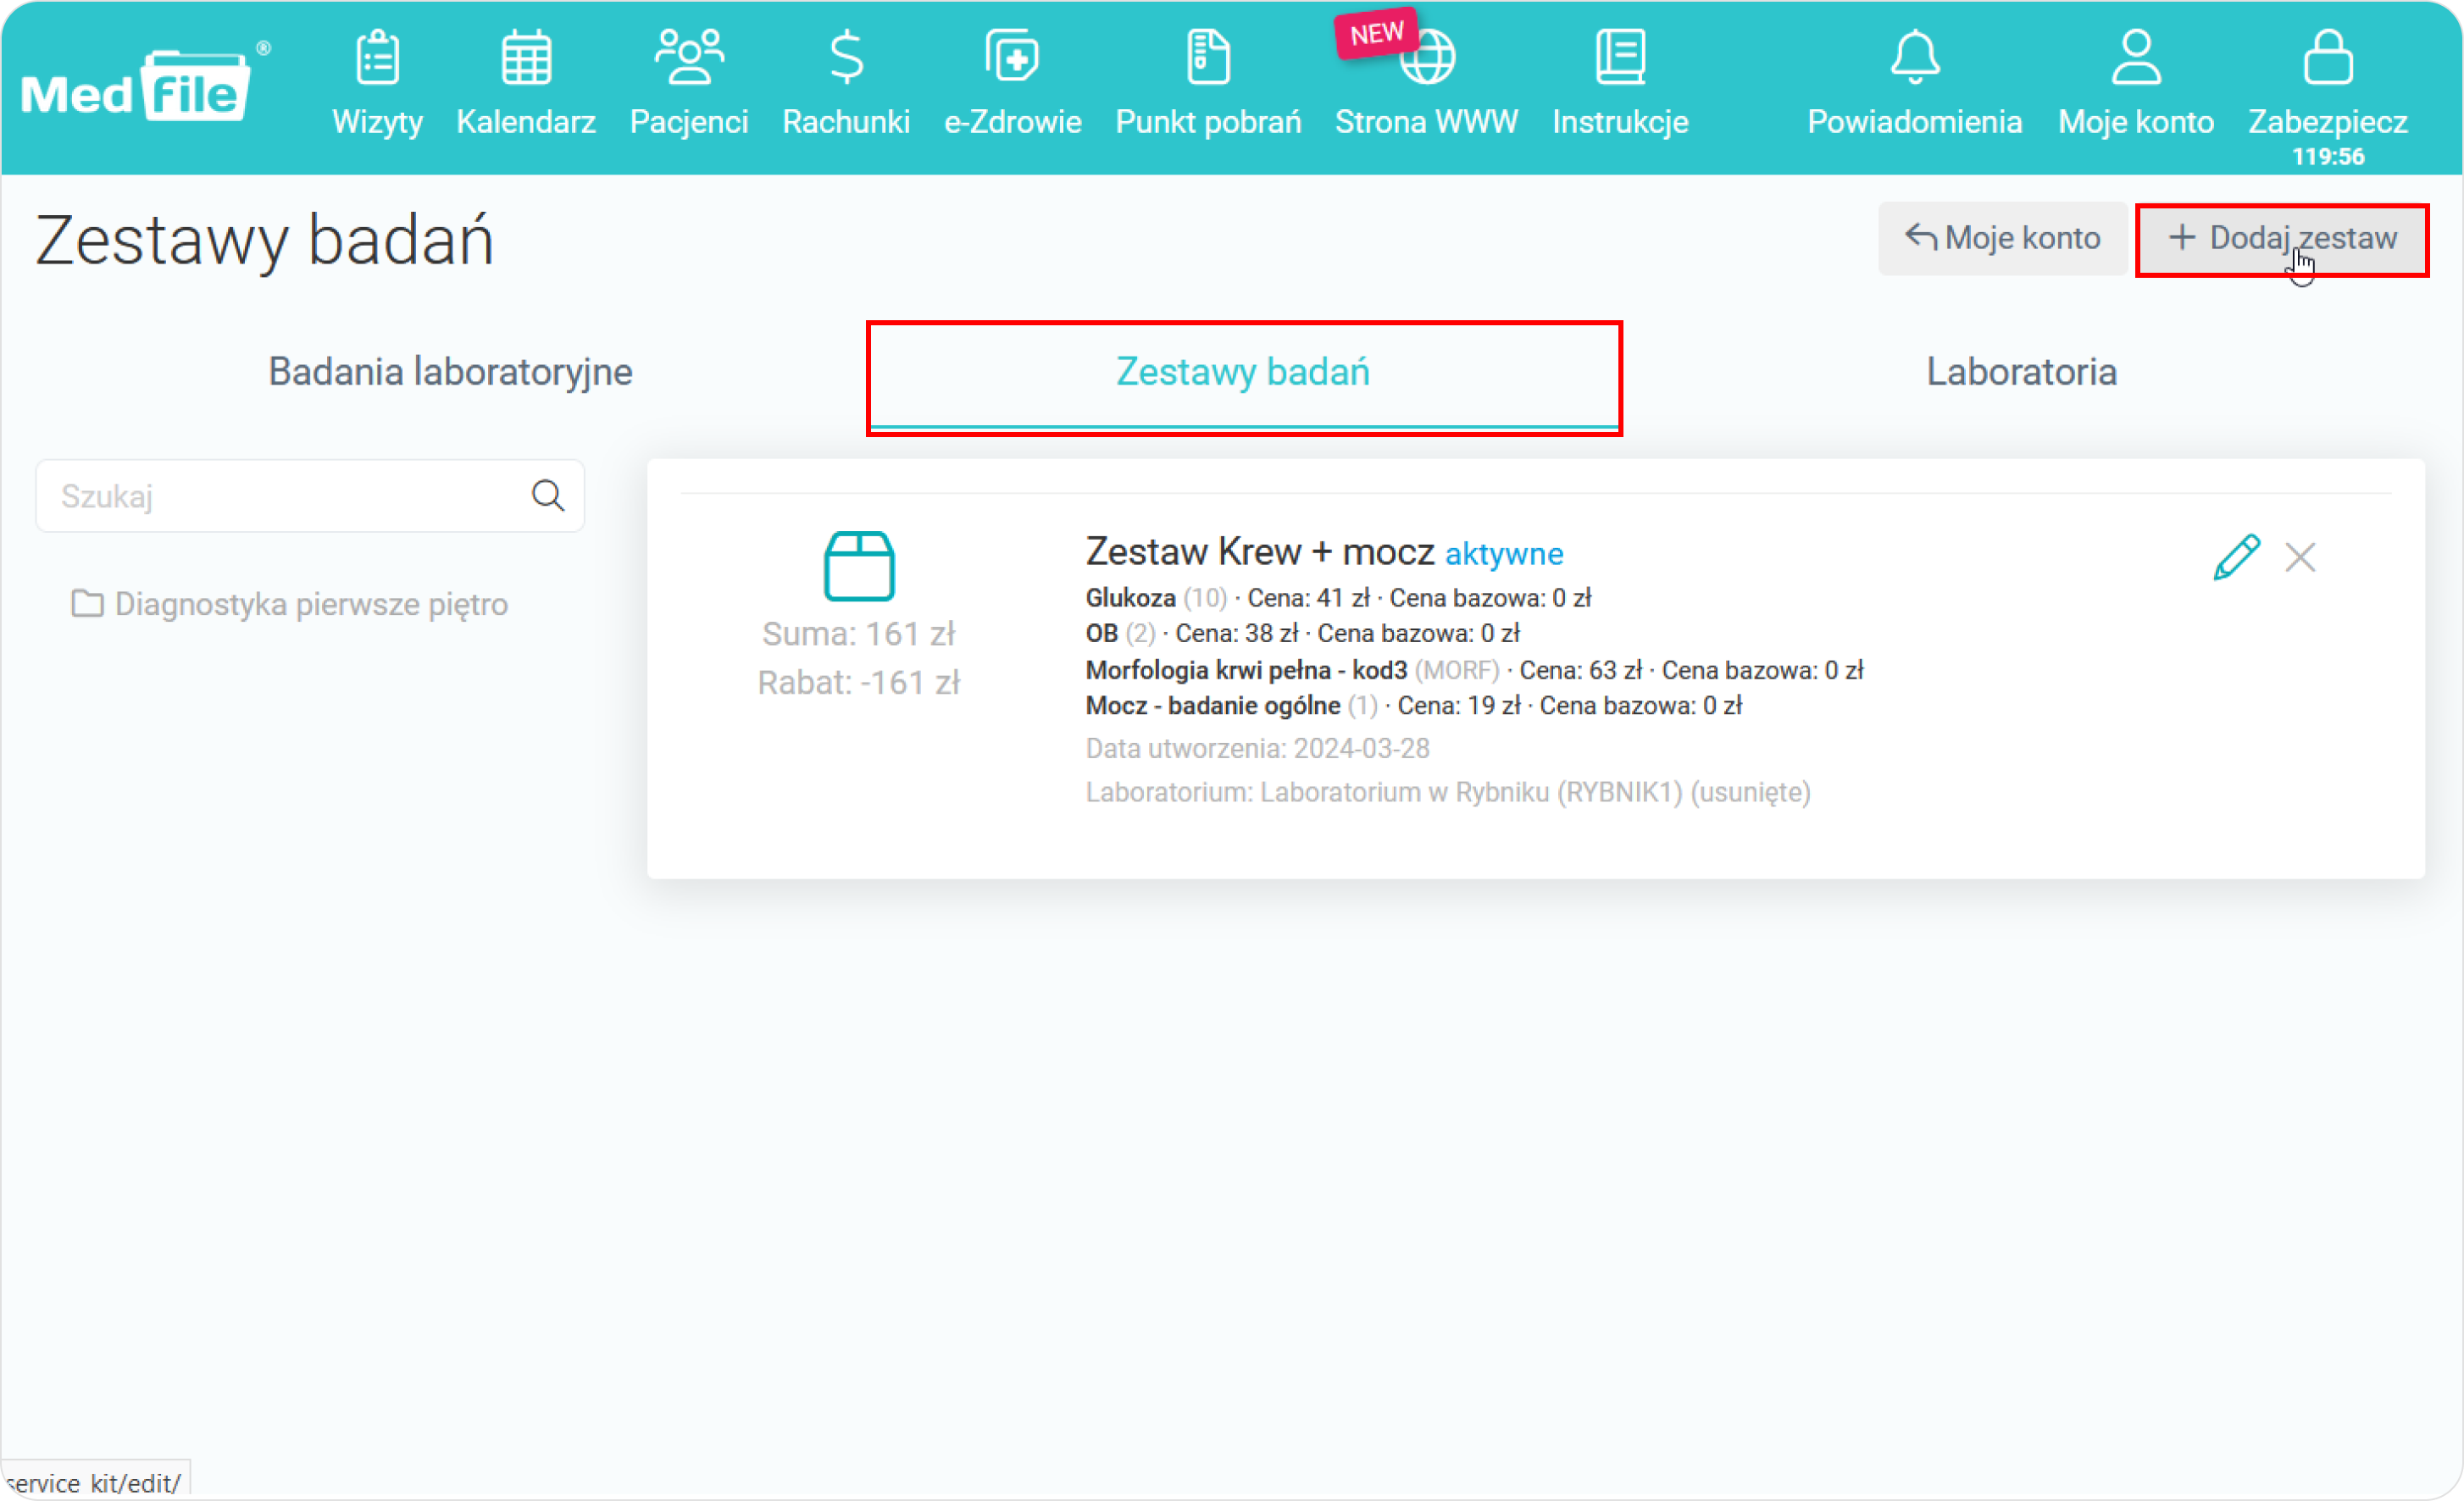Switch to Badania laboratoryjne tab
This screenshot has width=2464, height=1501.
[x=450, y=372]
